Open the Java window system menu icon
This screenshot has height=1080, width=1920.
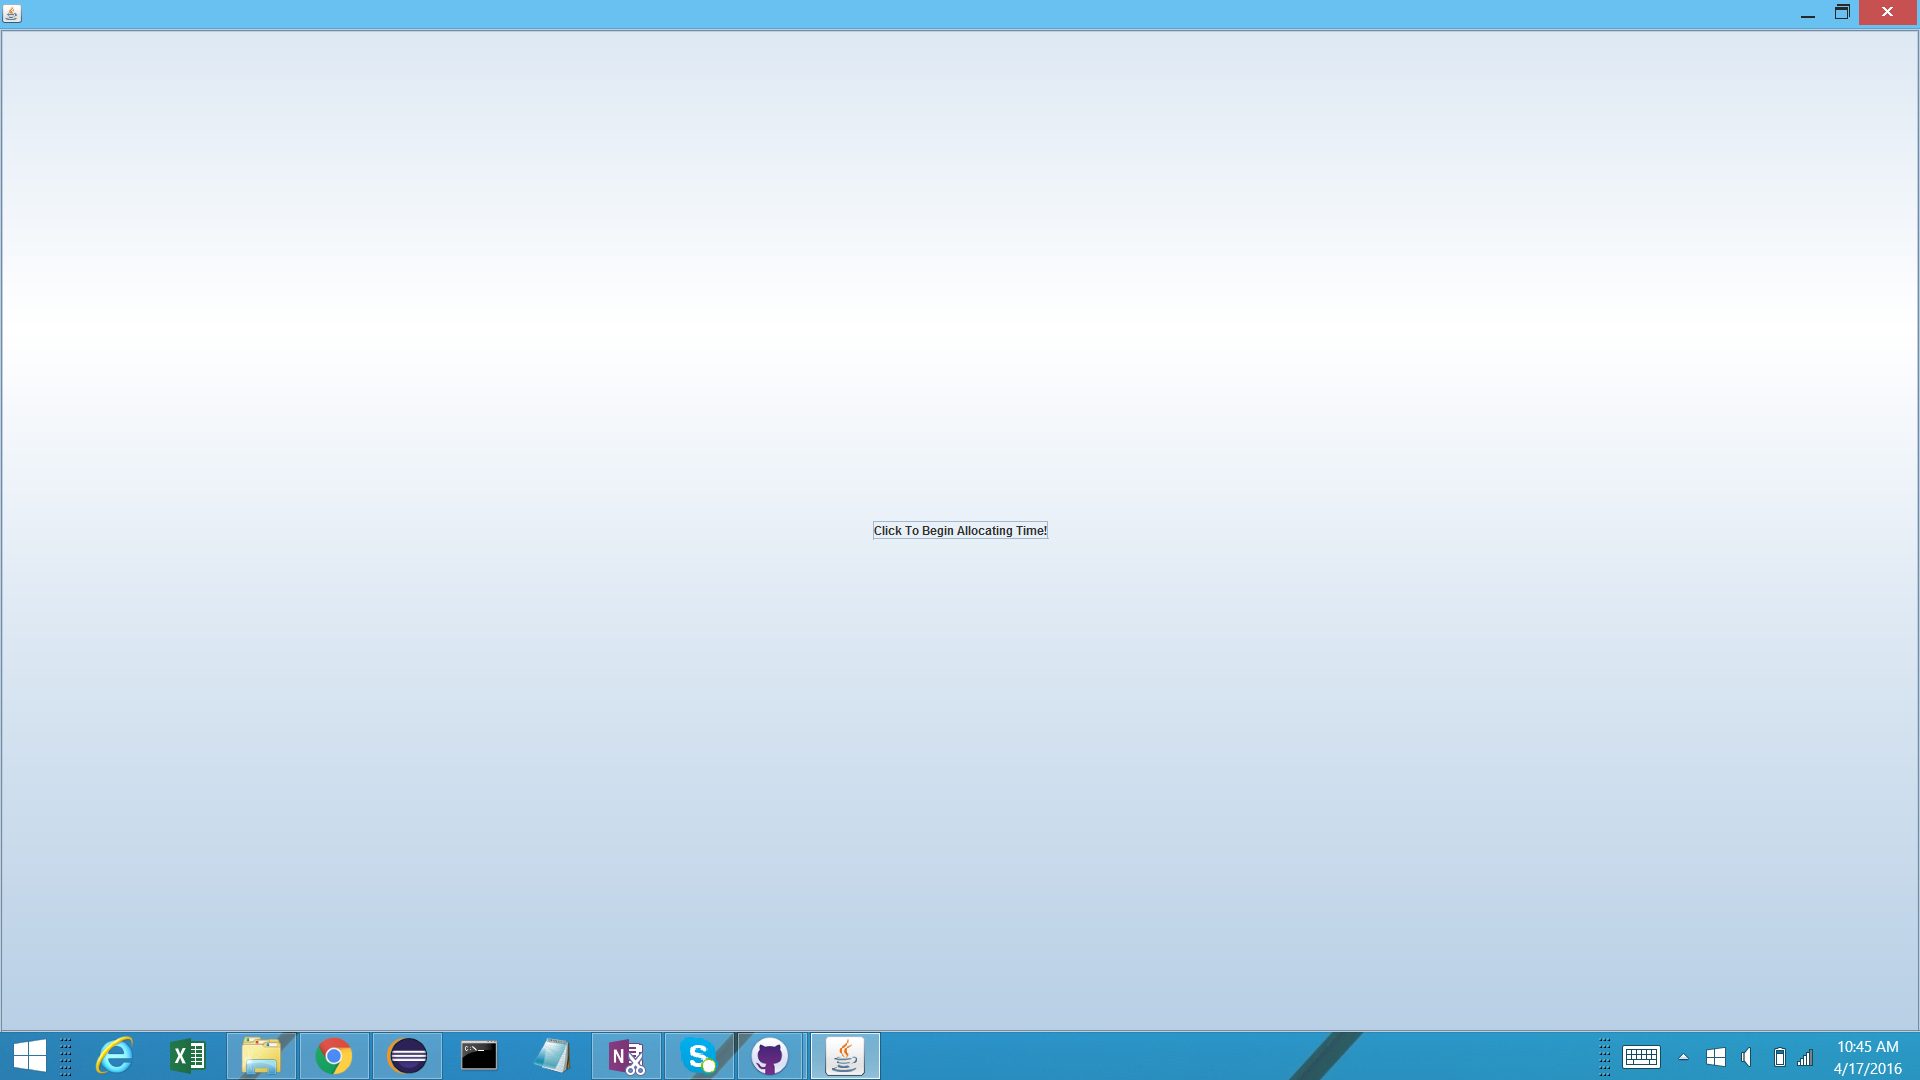point(12,13)
